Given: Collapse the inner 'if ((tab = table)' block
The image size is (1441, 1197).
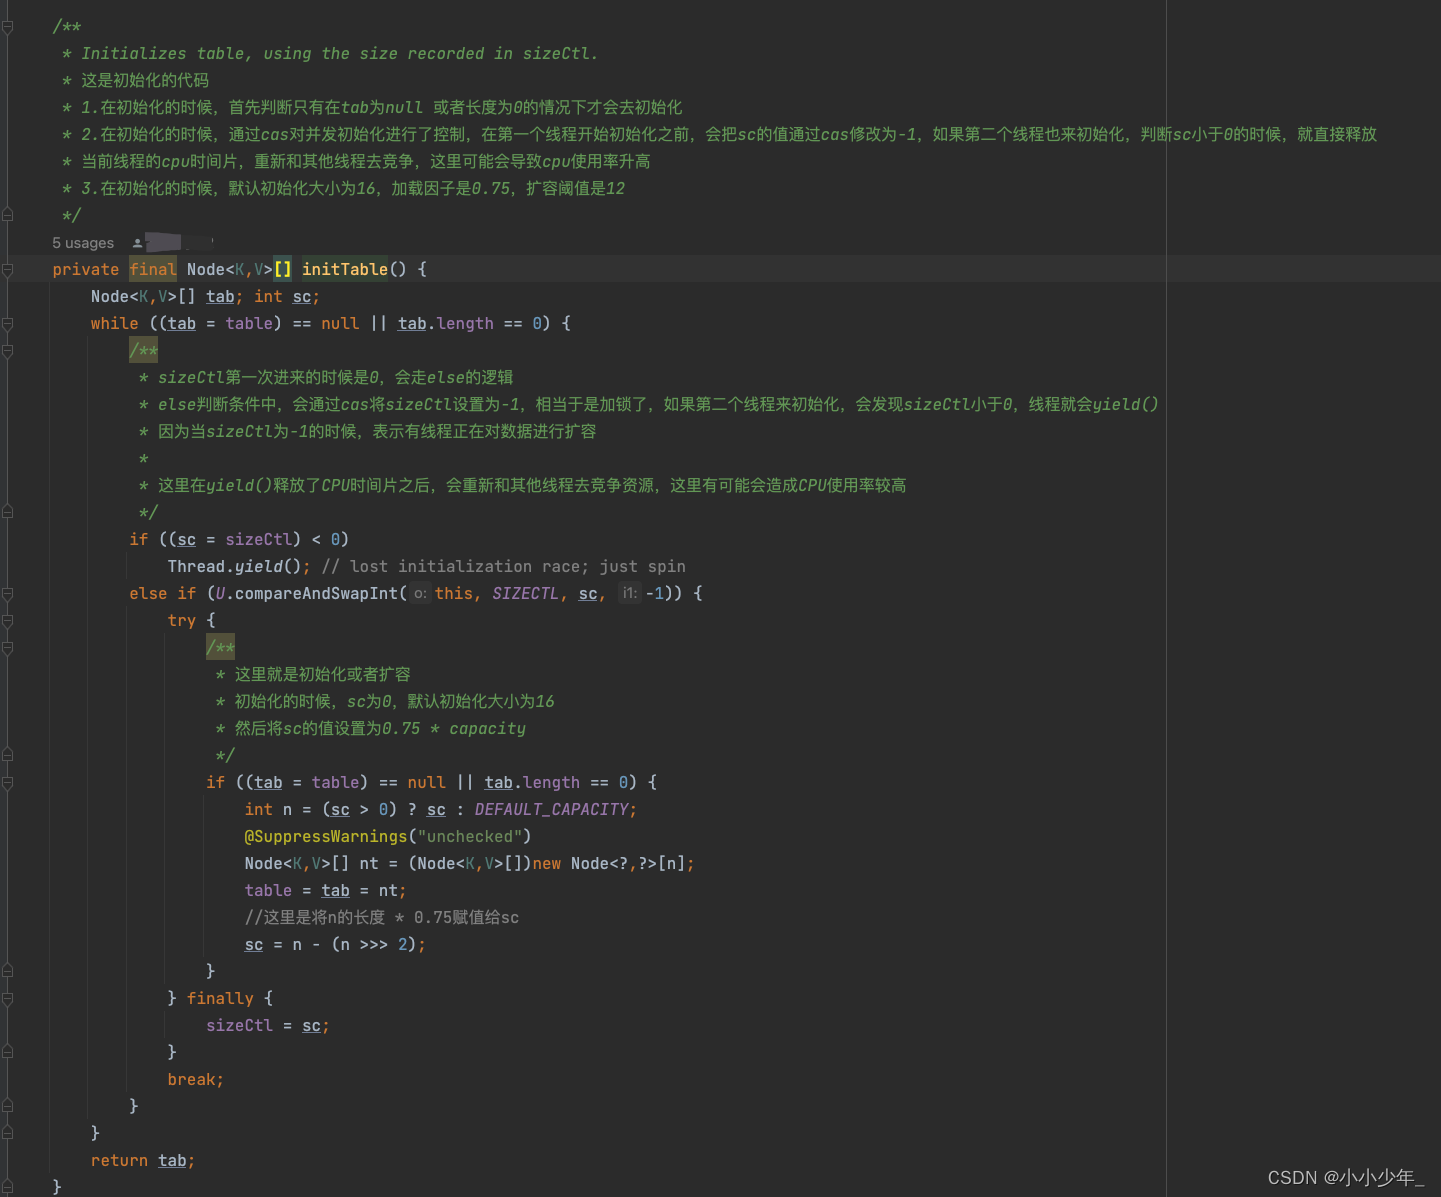Looking at the screenshot, I should point(7,783).
